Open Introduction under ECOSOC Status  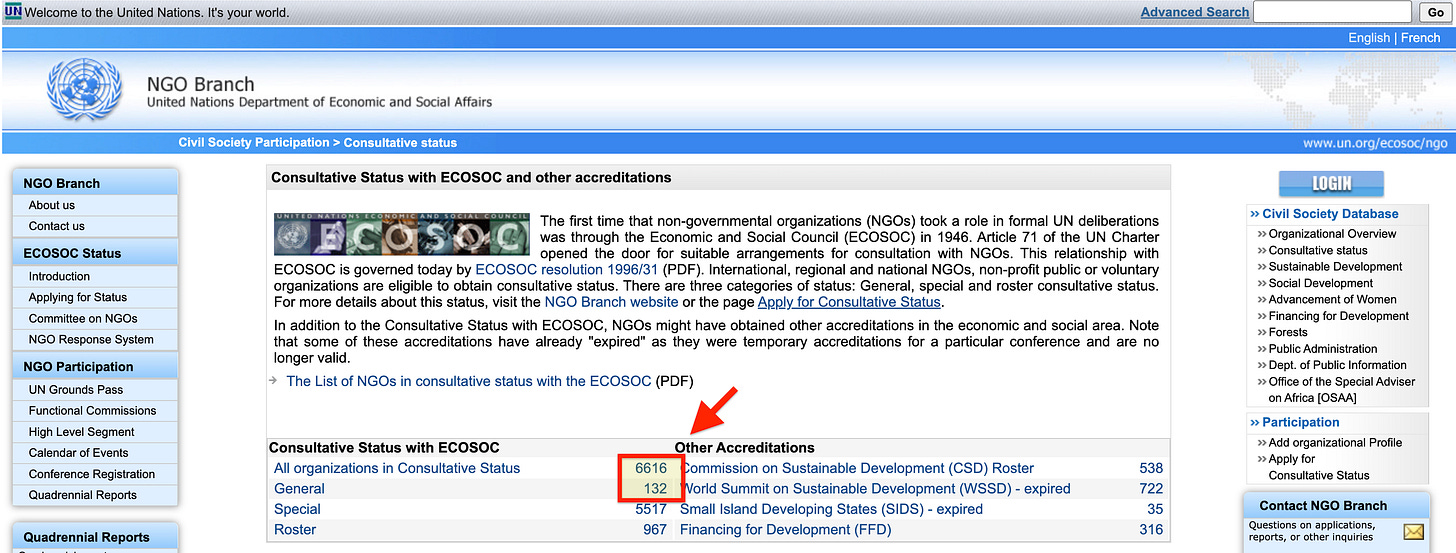pyautogui.click(x=59, y=276)
